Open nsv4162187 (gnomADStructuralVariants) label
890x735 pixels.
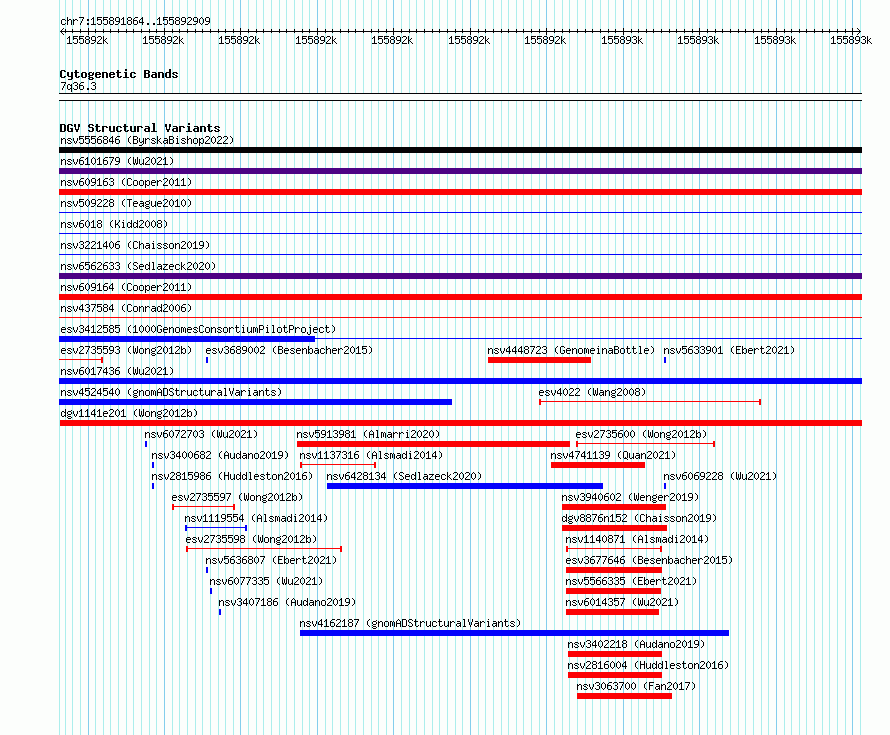[x=410, y=623]
